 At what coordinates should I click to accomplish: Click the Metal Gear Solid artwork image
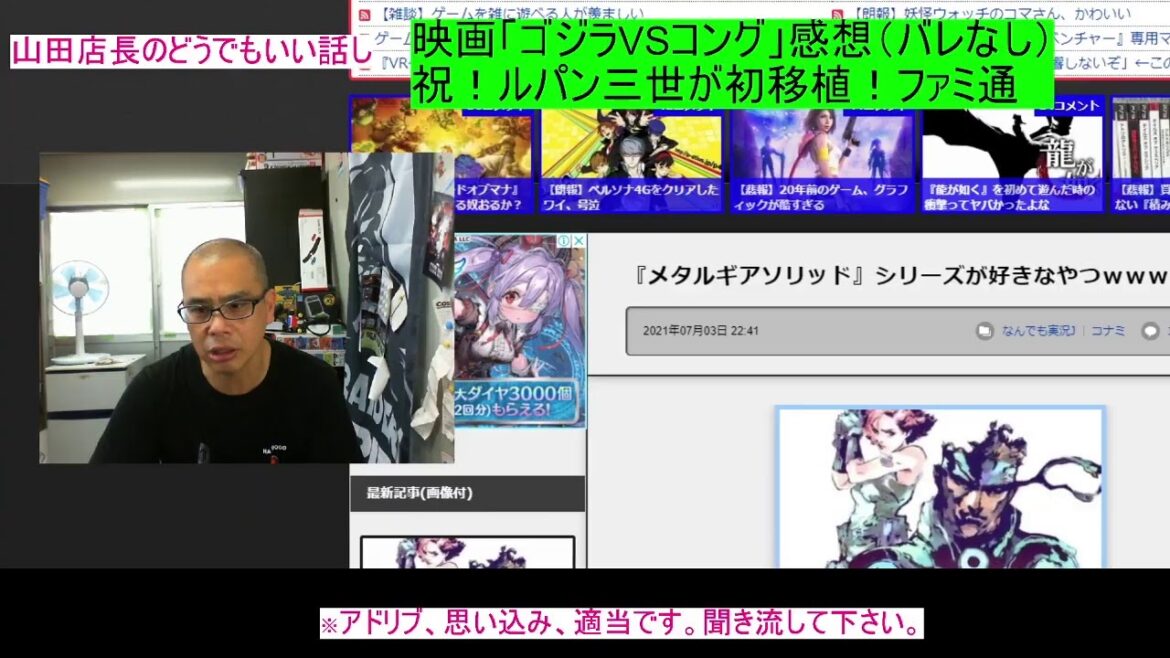pos(940,488)
